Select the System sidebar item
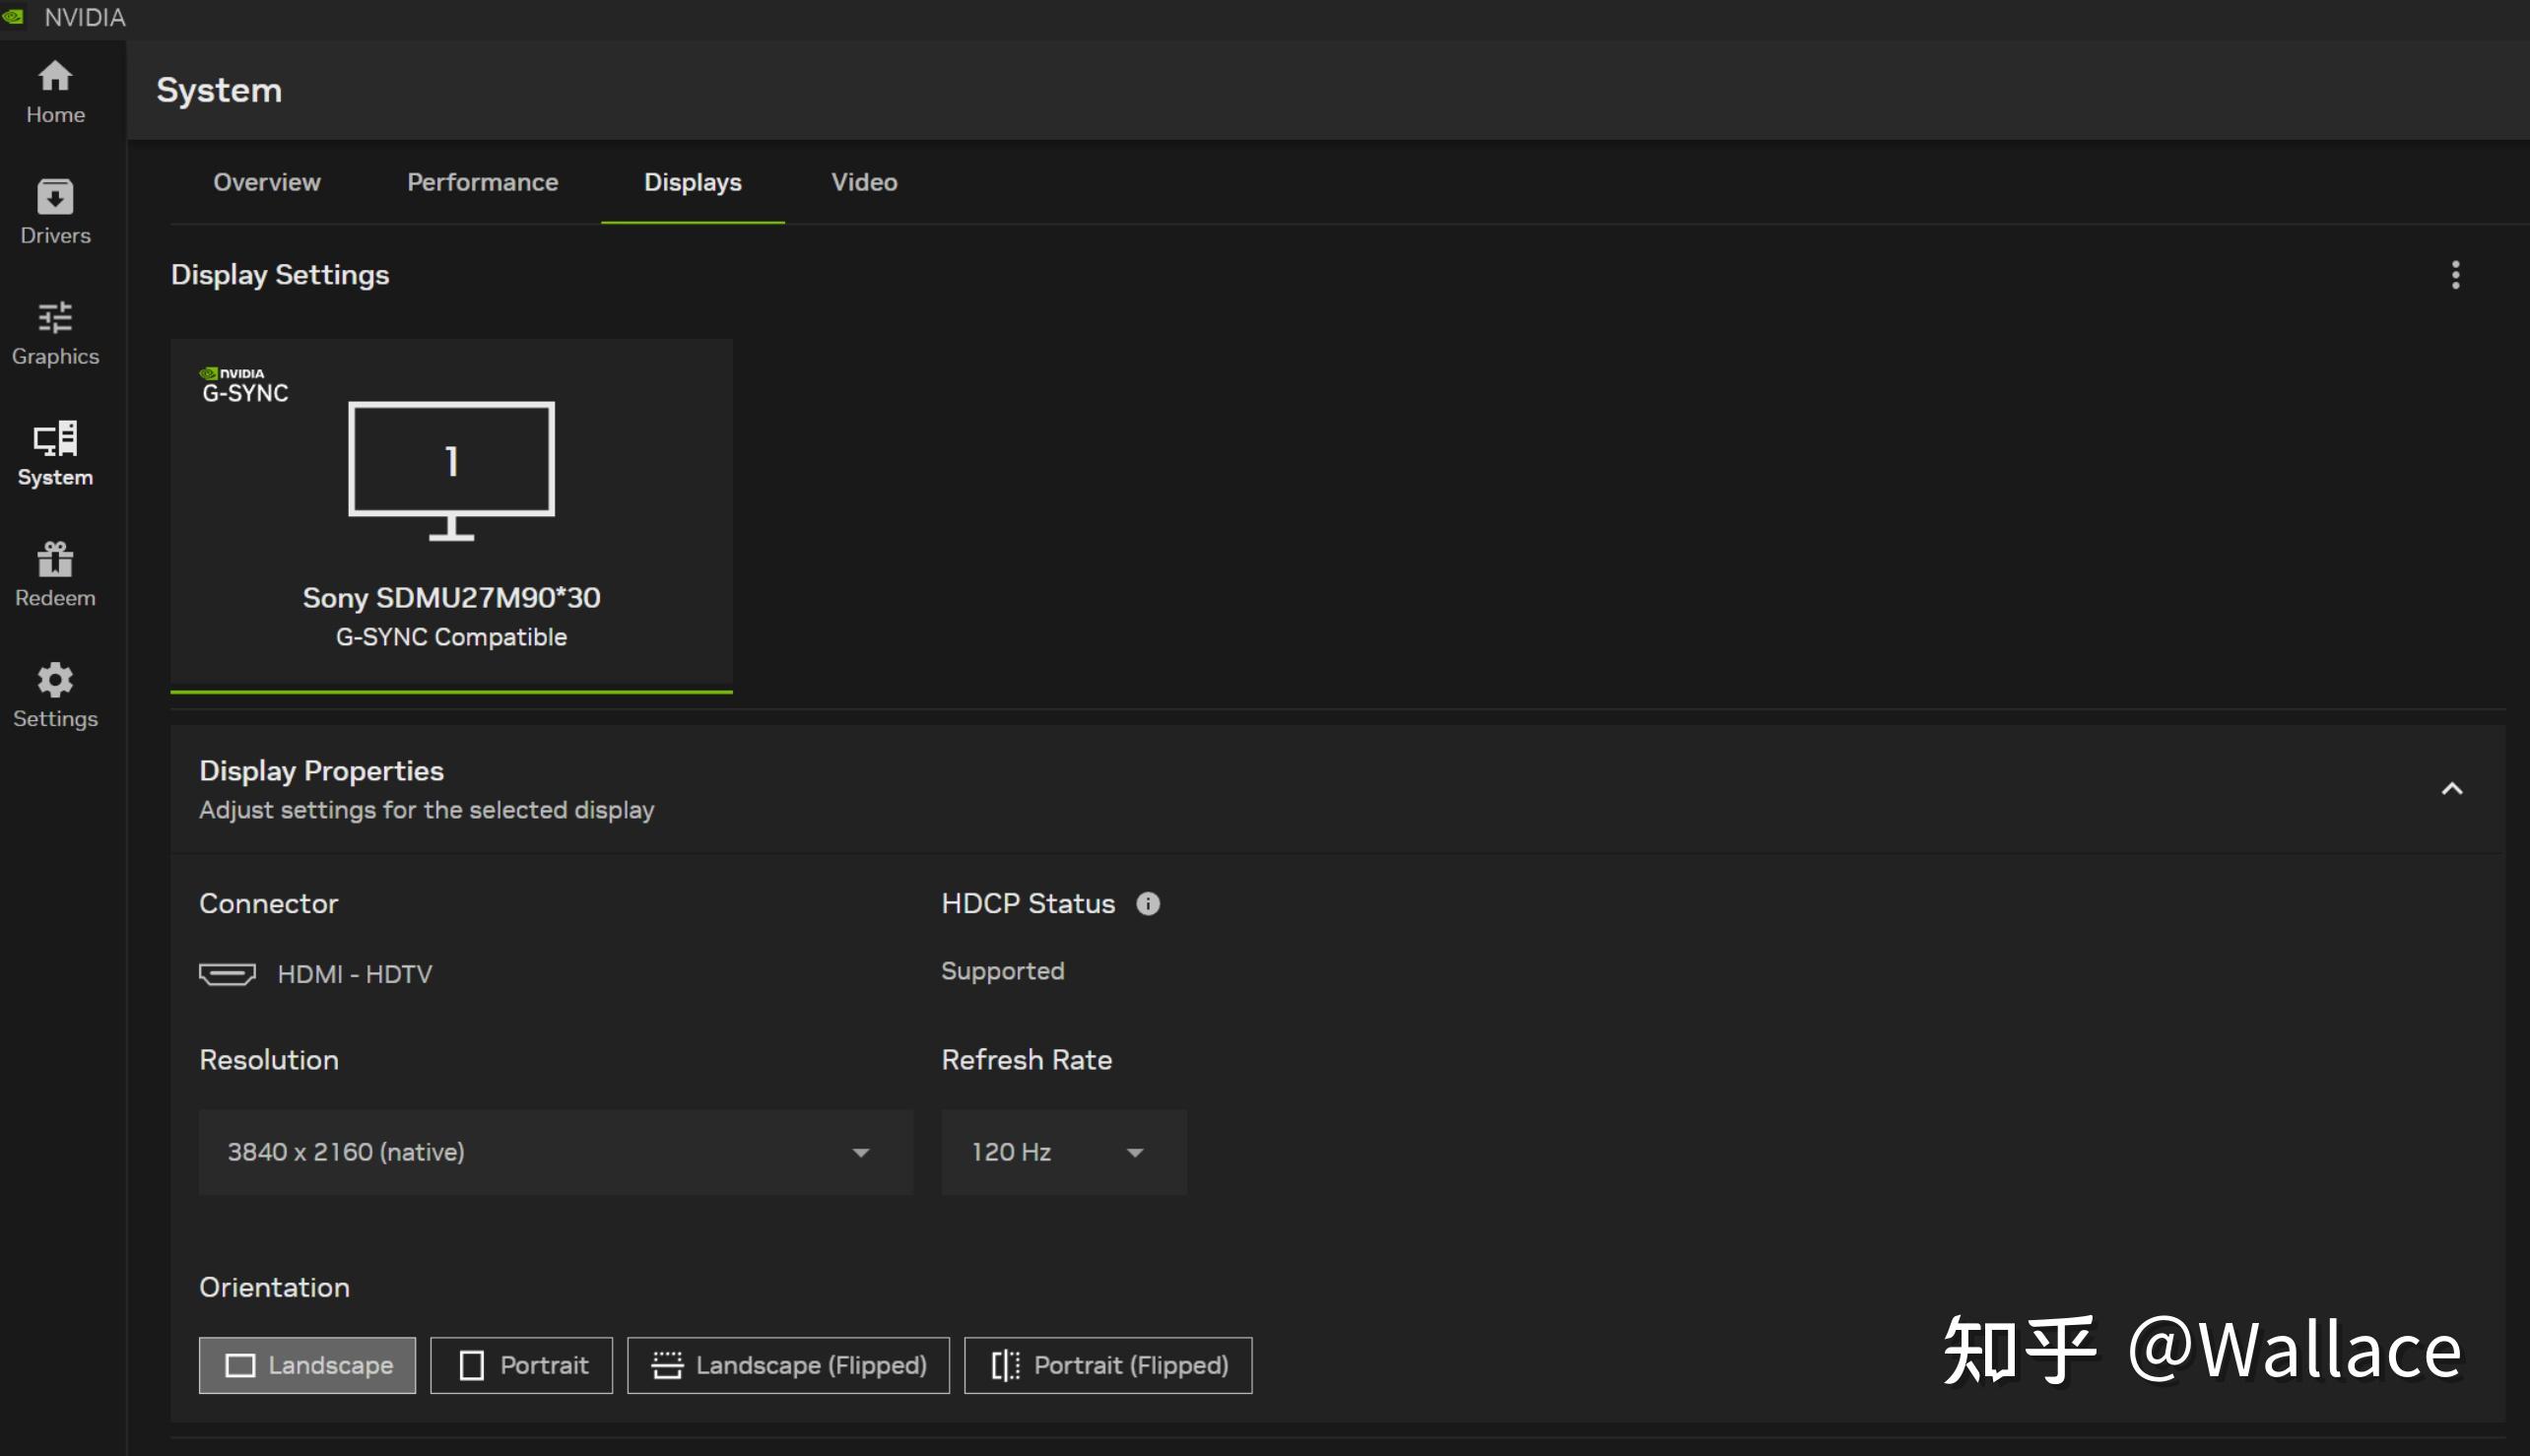The image size is (2530, 1456). pyautogui.click(x=55, y=454)
